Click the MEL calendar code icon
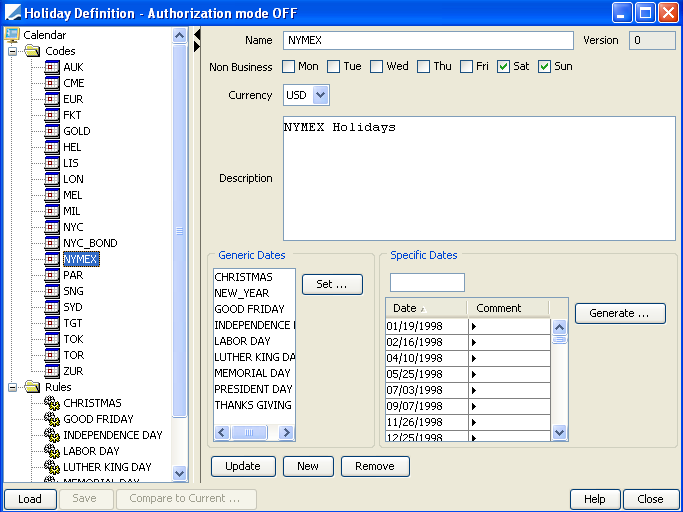683x512 pixels. (x=52, y=195)
